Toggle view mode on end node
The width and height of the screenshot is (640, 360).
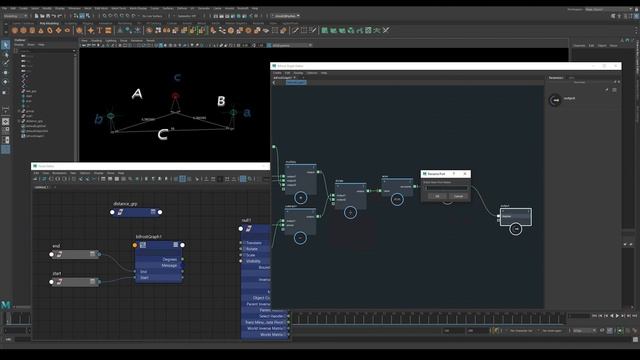(93, 254)
